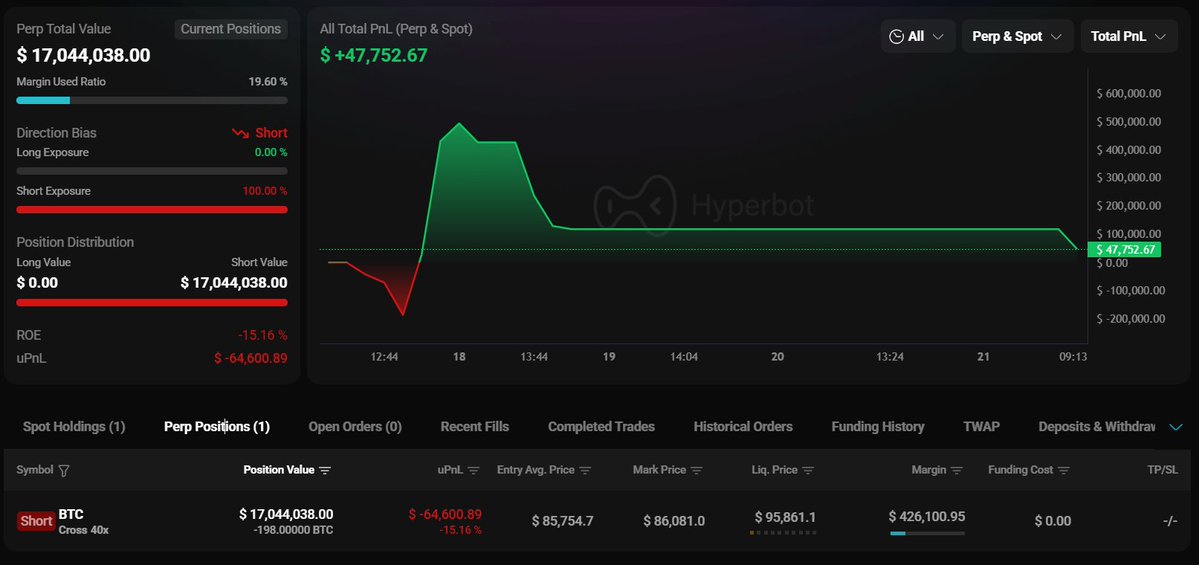
Task: Click the Current Positions button
Action: 231,29
